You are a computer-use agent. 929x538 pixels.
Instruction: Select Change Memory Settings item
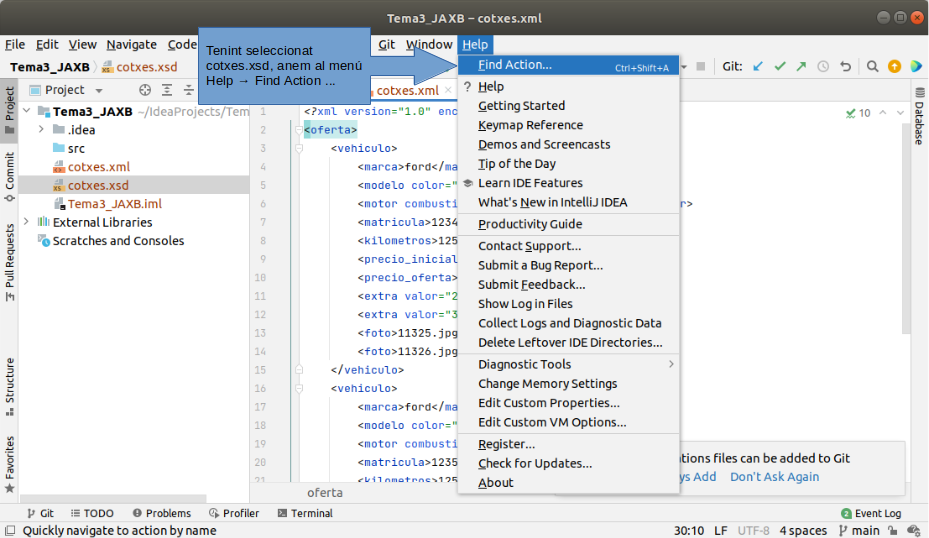coord(569,383)
